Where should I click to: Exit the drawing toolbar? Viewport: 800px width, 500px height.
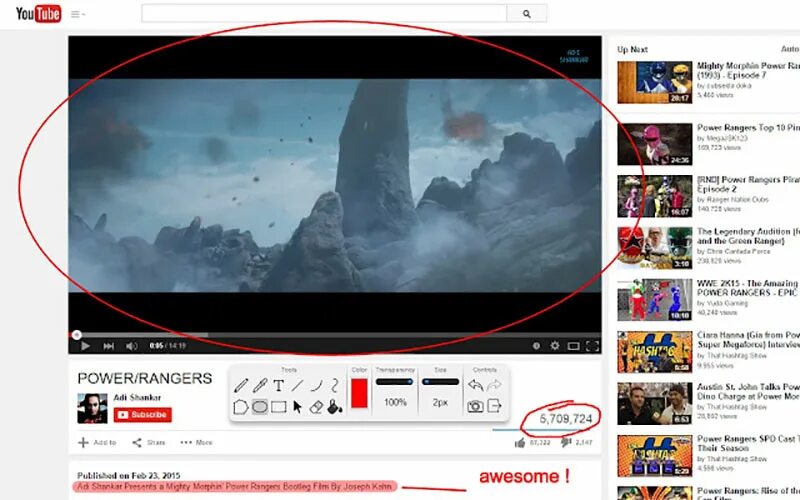[x=494, y=406]
